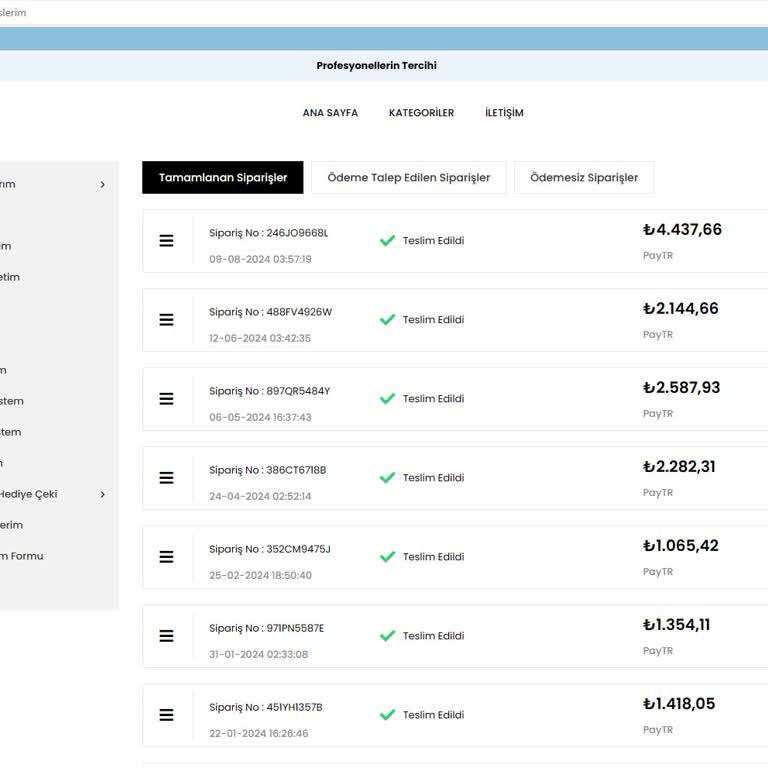
Task: Open hamburger menu for order 246JO9668L
Action: click(x=167, y=241)
